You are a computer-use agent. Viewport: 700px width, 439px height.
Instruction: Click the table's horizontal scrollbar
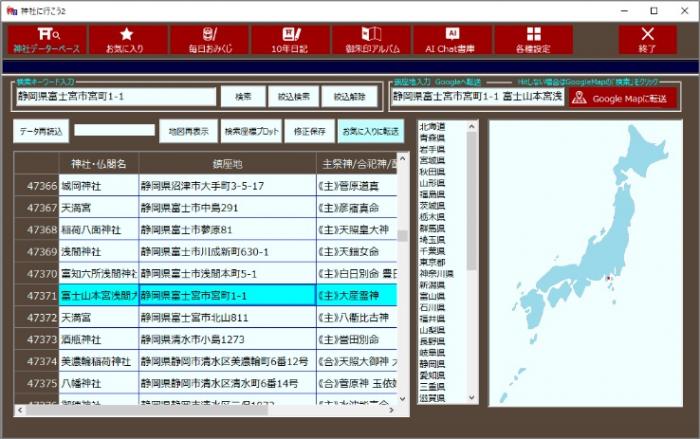tap(200, 409)
